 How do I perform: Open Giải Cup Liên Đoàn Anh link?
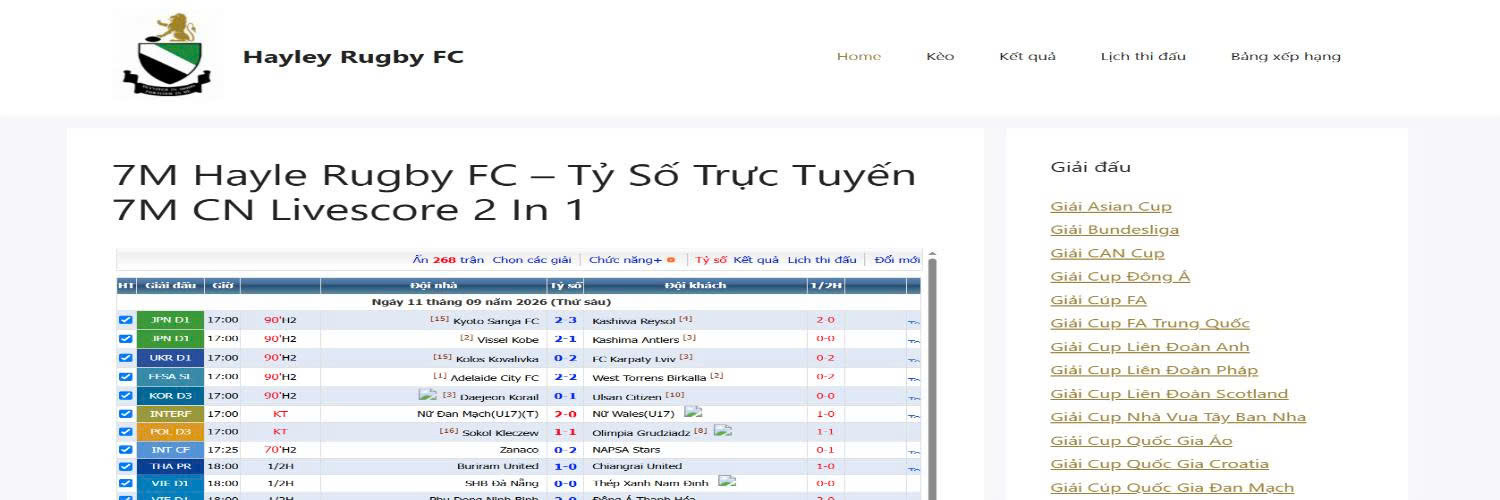(1150, 347)
